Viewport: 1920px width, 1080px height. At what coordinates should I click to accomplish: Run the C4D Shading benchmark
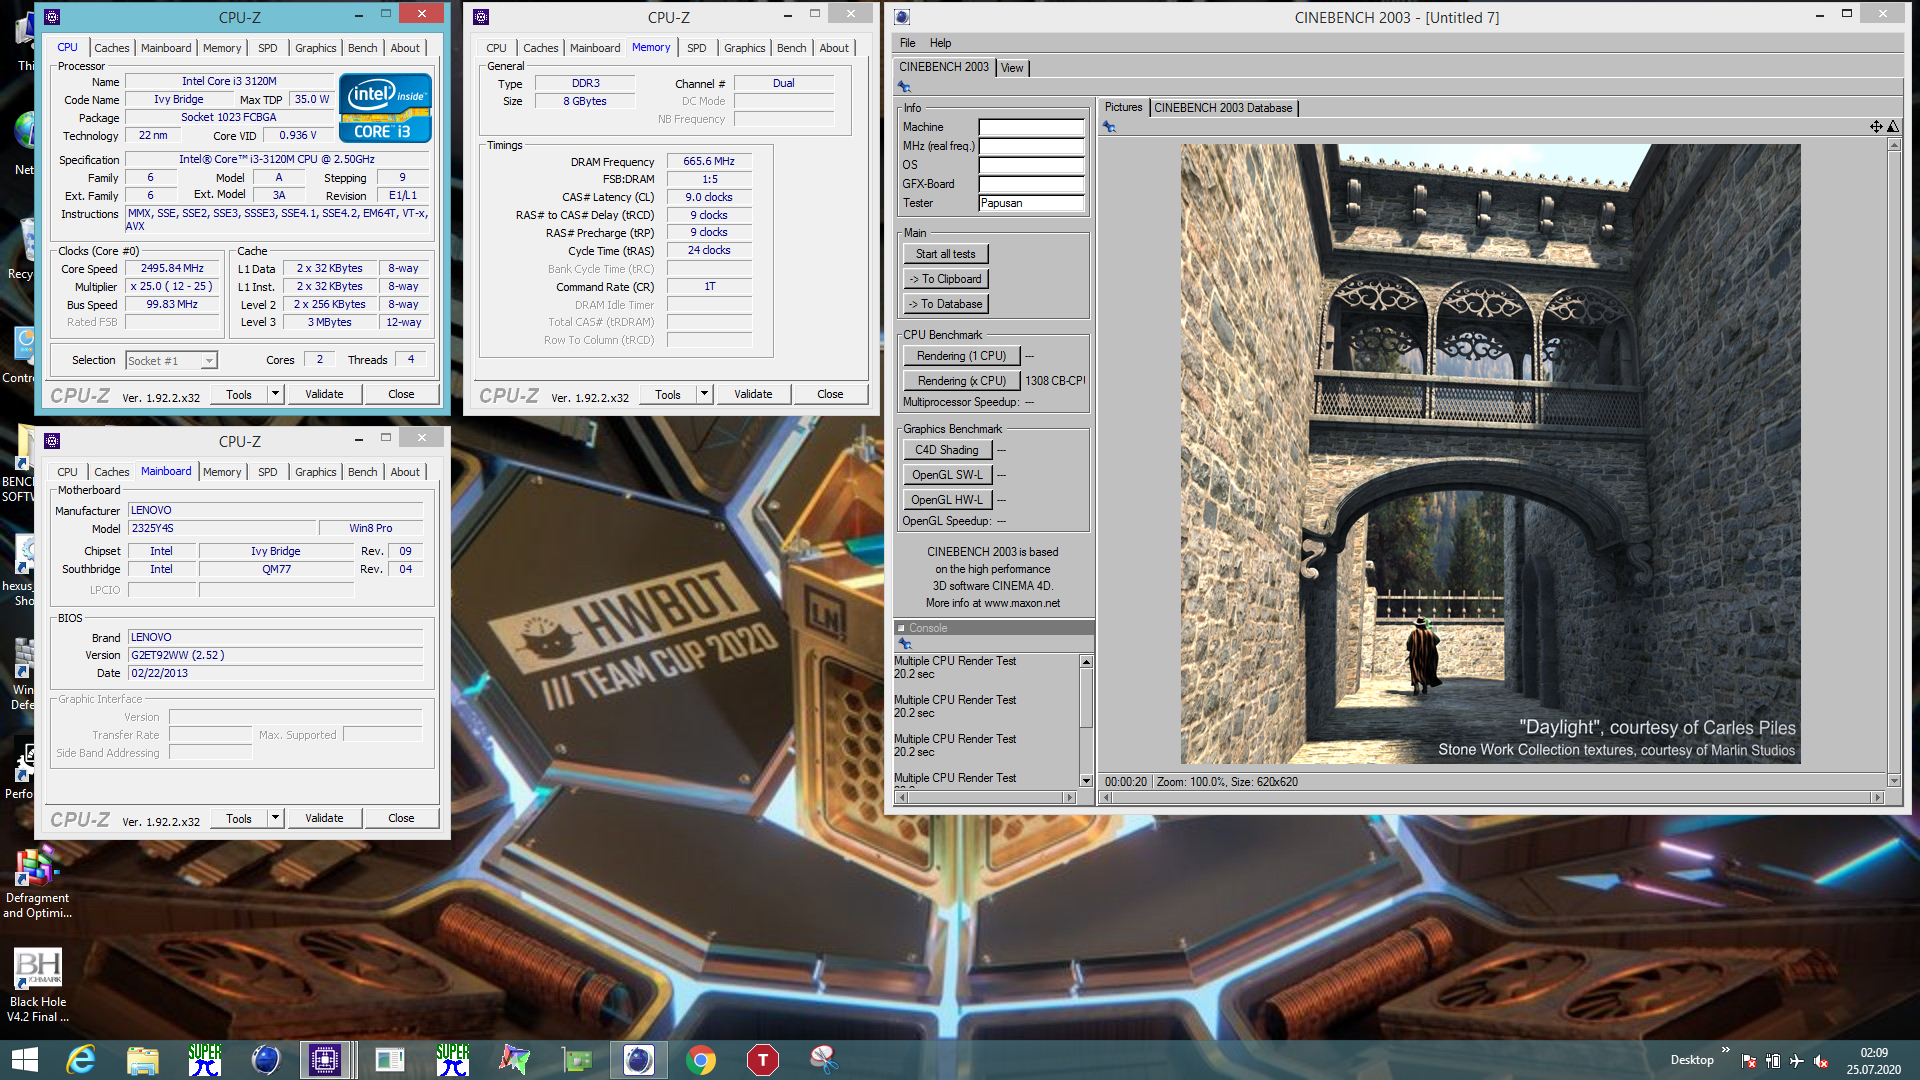[947, 450]
